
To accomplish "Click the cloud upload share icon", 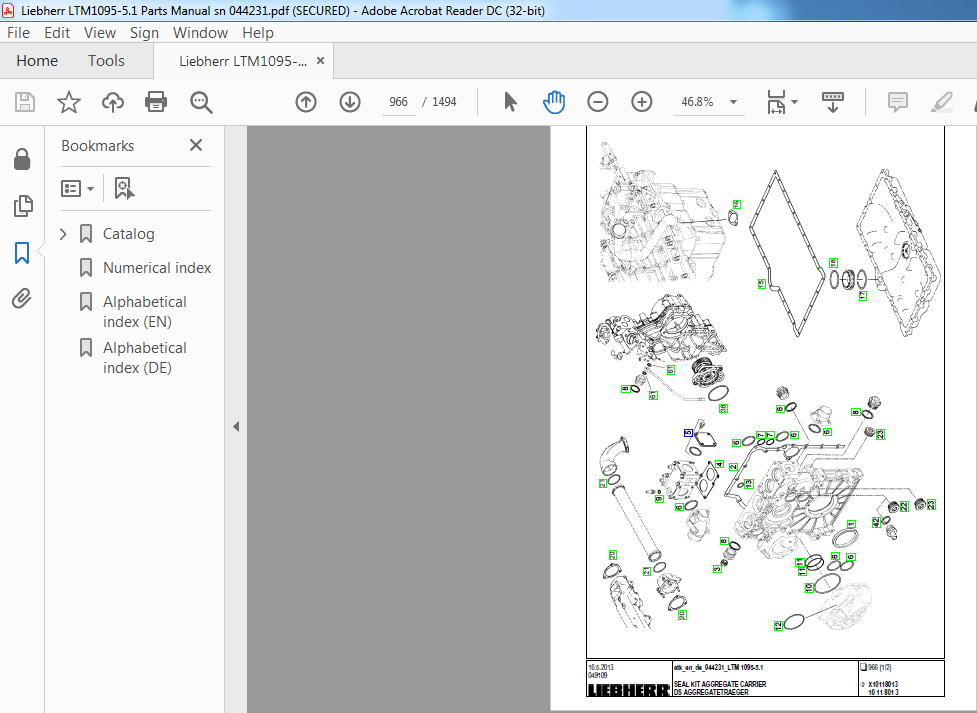I will tap(113, 102).
